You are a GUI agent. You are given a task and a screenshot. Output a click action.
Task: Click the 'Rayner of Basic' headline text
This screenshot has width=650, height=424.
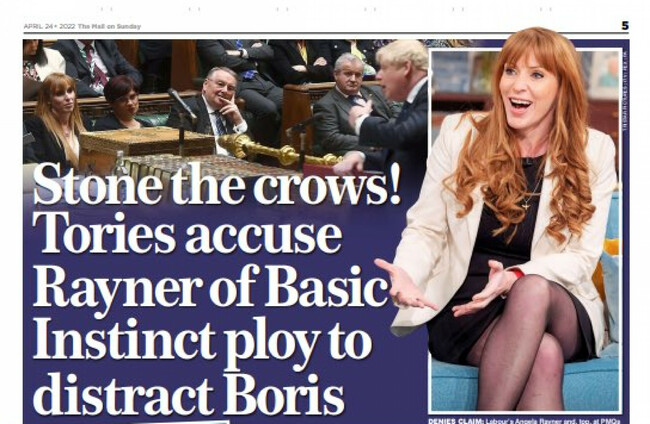pyautogui.click(x=211, y=288)
